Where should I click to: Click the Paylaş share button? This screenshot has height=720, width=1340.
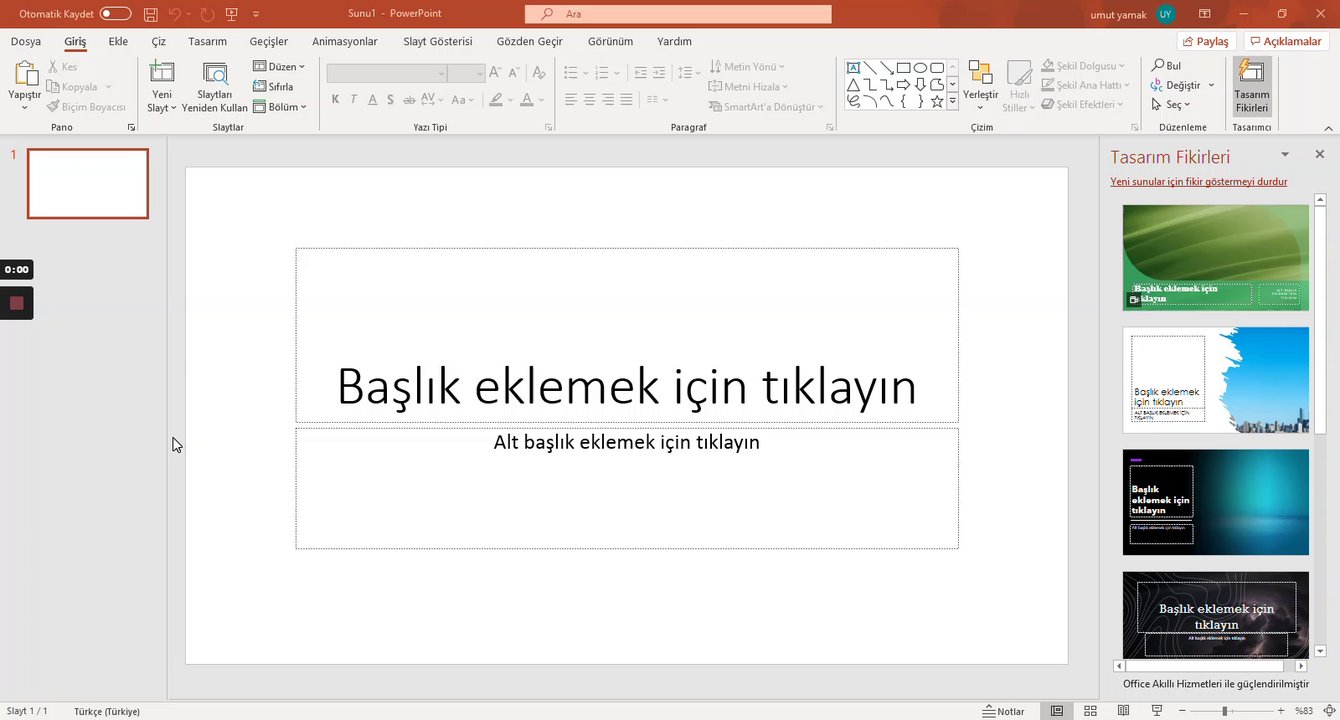pos(1206,41)
